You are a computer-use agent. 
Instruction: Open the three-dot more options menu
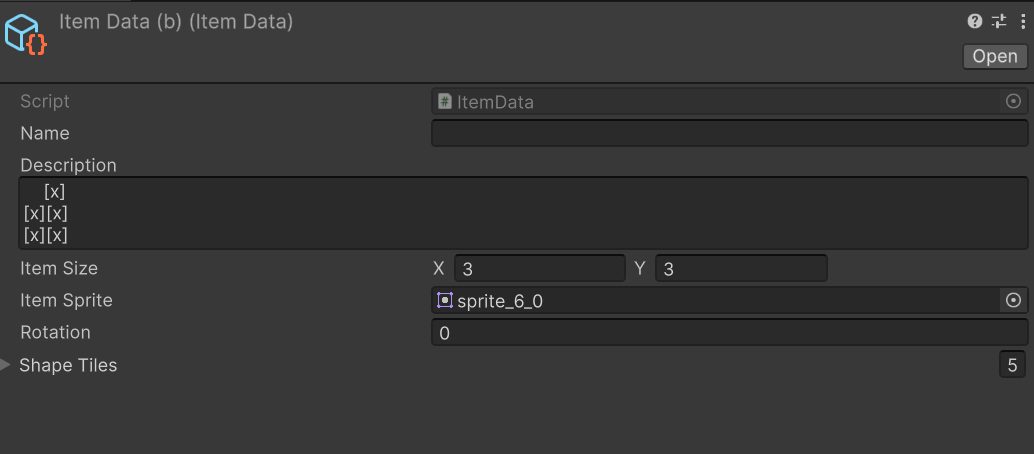(1022, 21)
